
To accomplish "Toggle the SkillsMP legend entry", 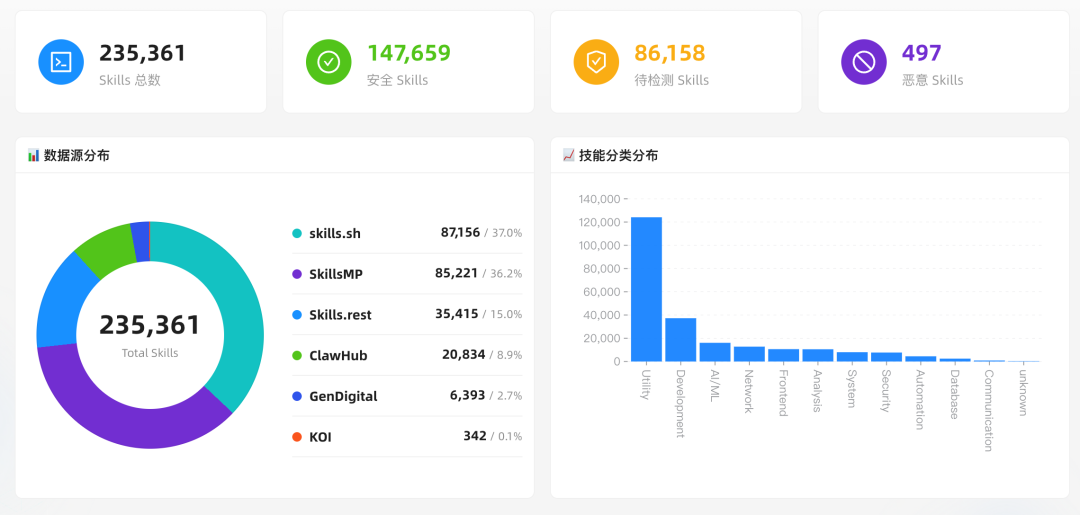I will click(x=335, y=274).
